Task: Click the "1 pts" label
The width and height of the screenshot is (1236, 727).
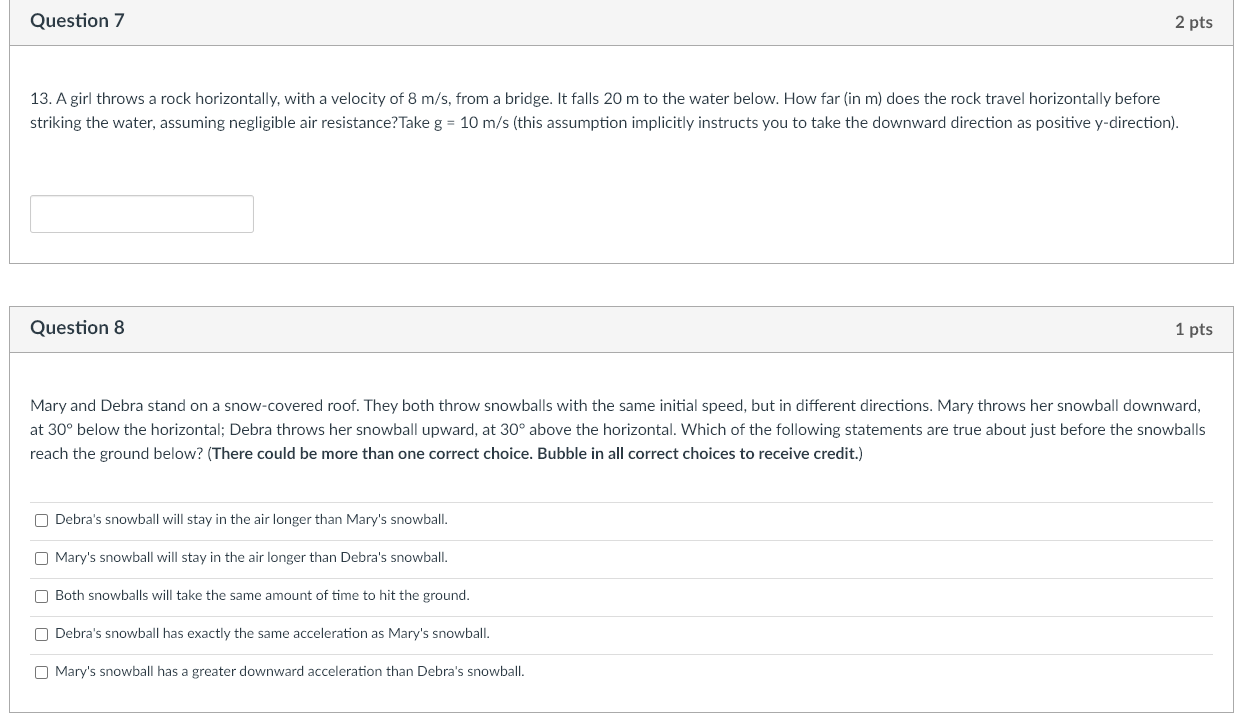Action: 1193,329
